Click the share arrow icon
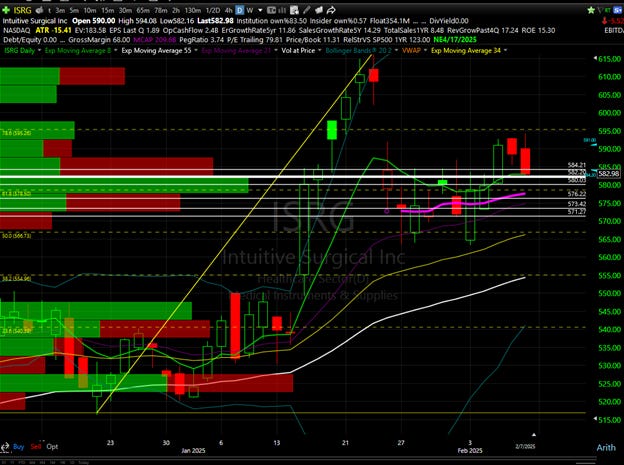Viewport: 624px width, 465px height. 331,10
